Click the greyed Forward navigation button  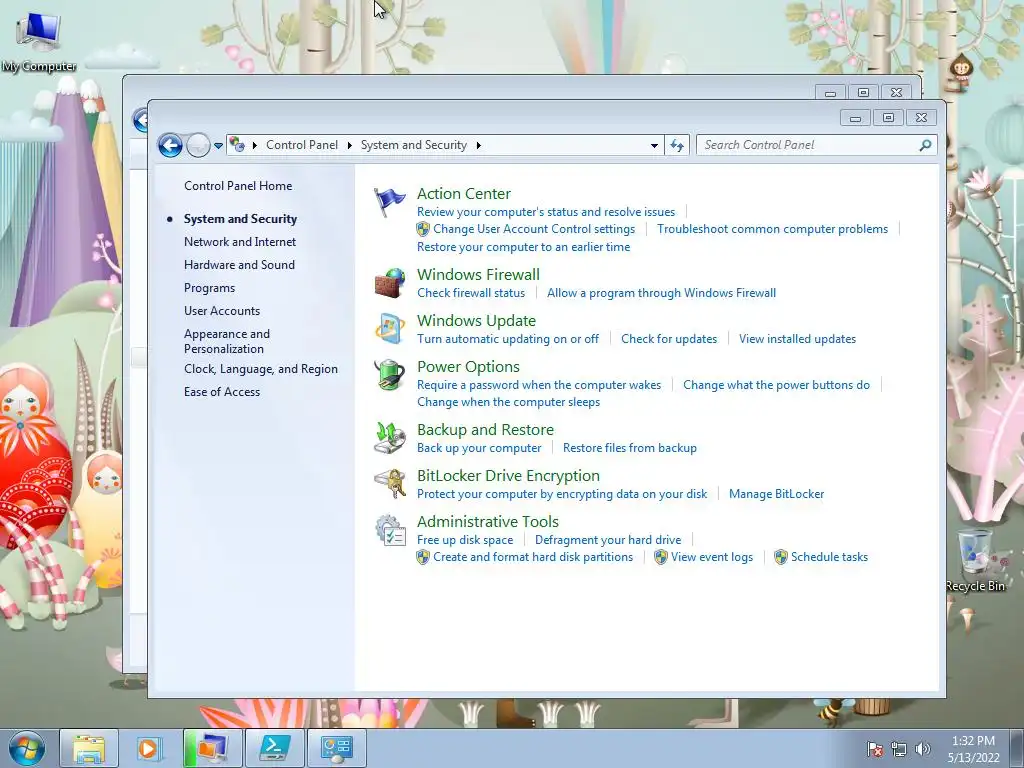[198, 145]
